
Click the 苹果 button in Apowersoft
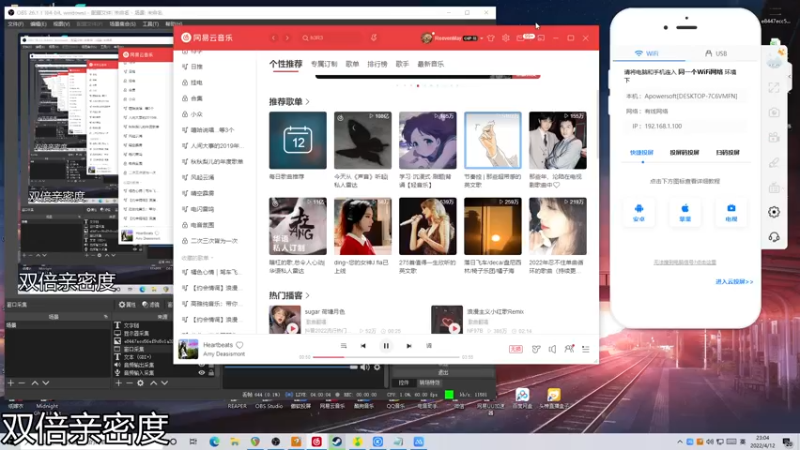[685, 213]
